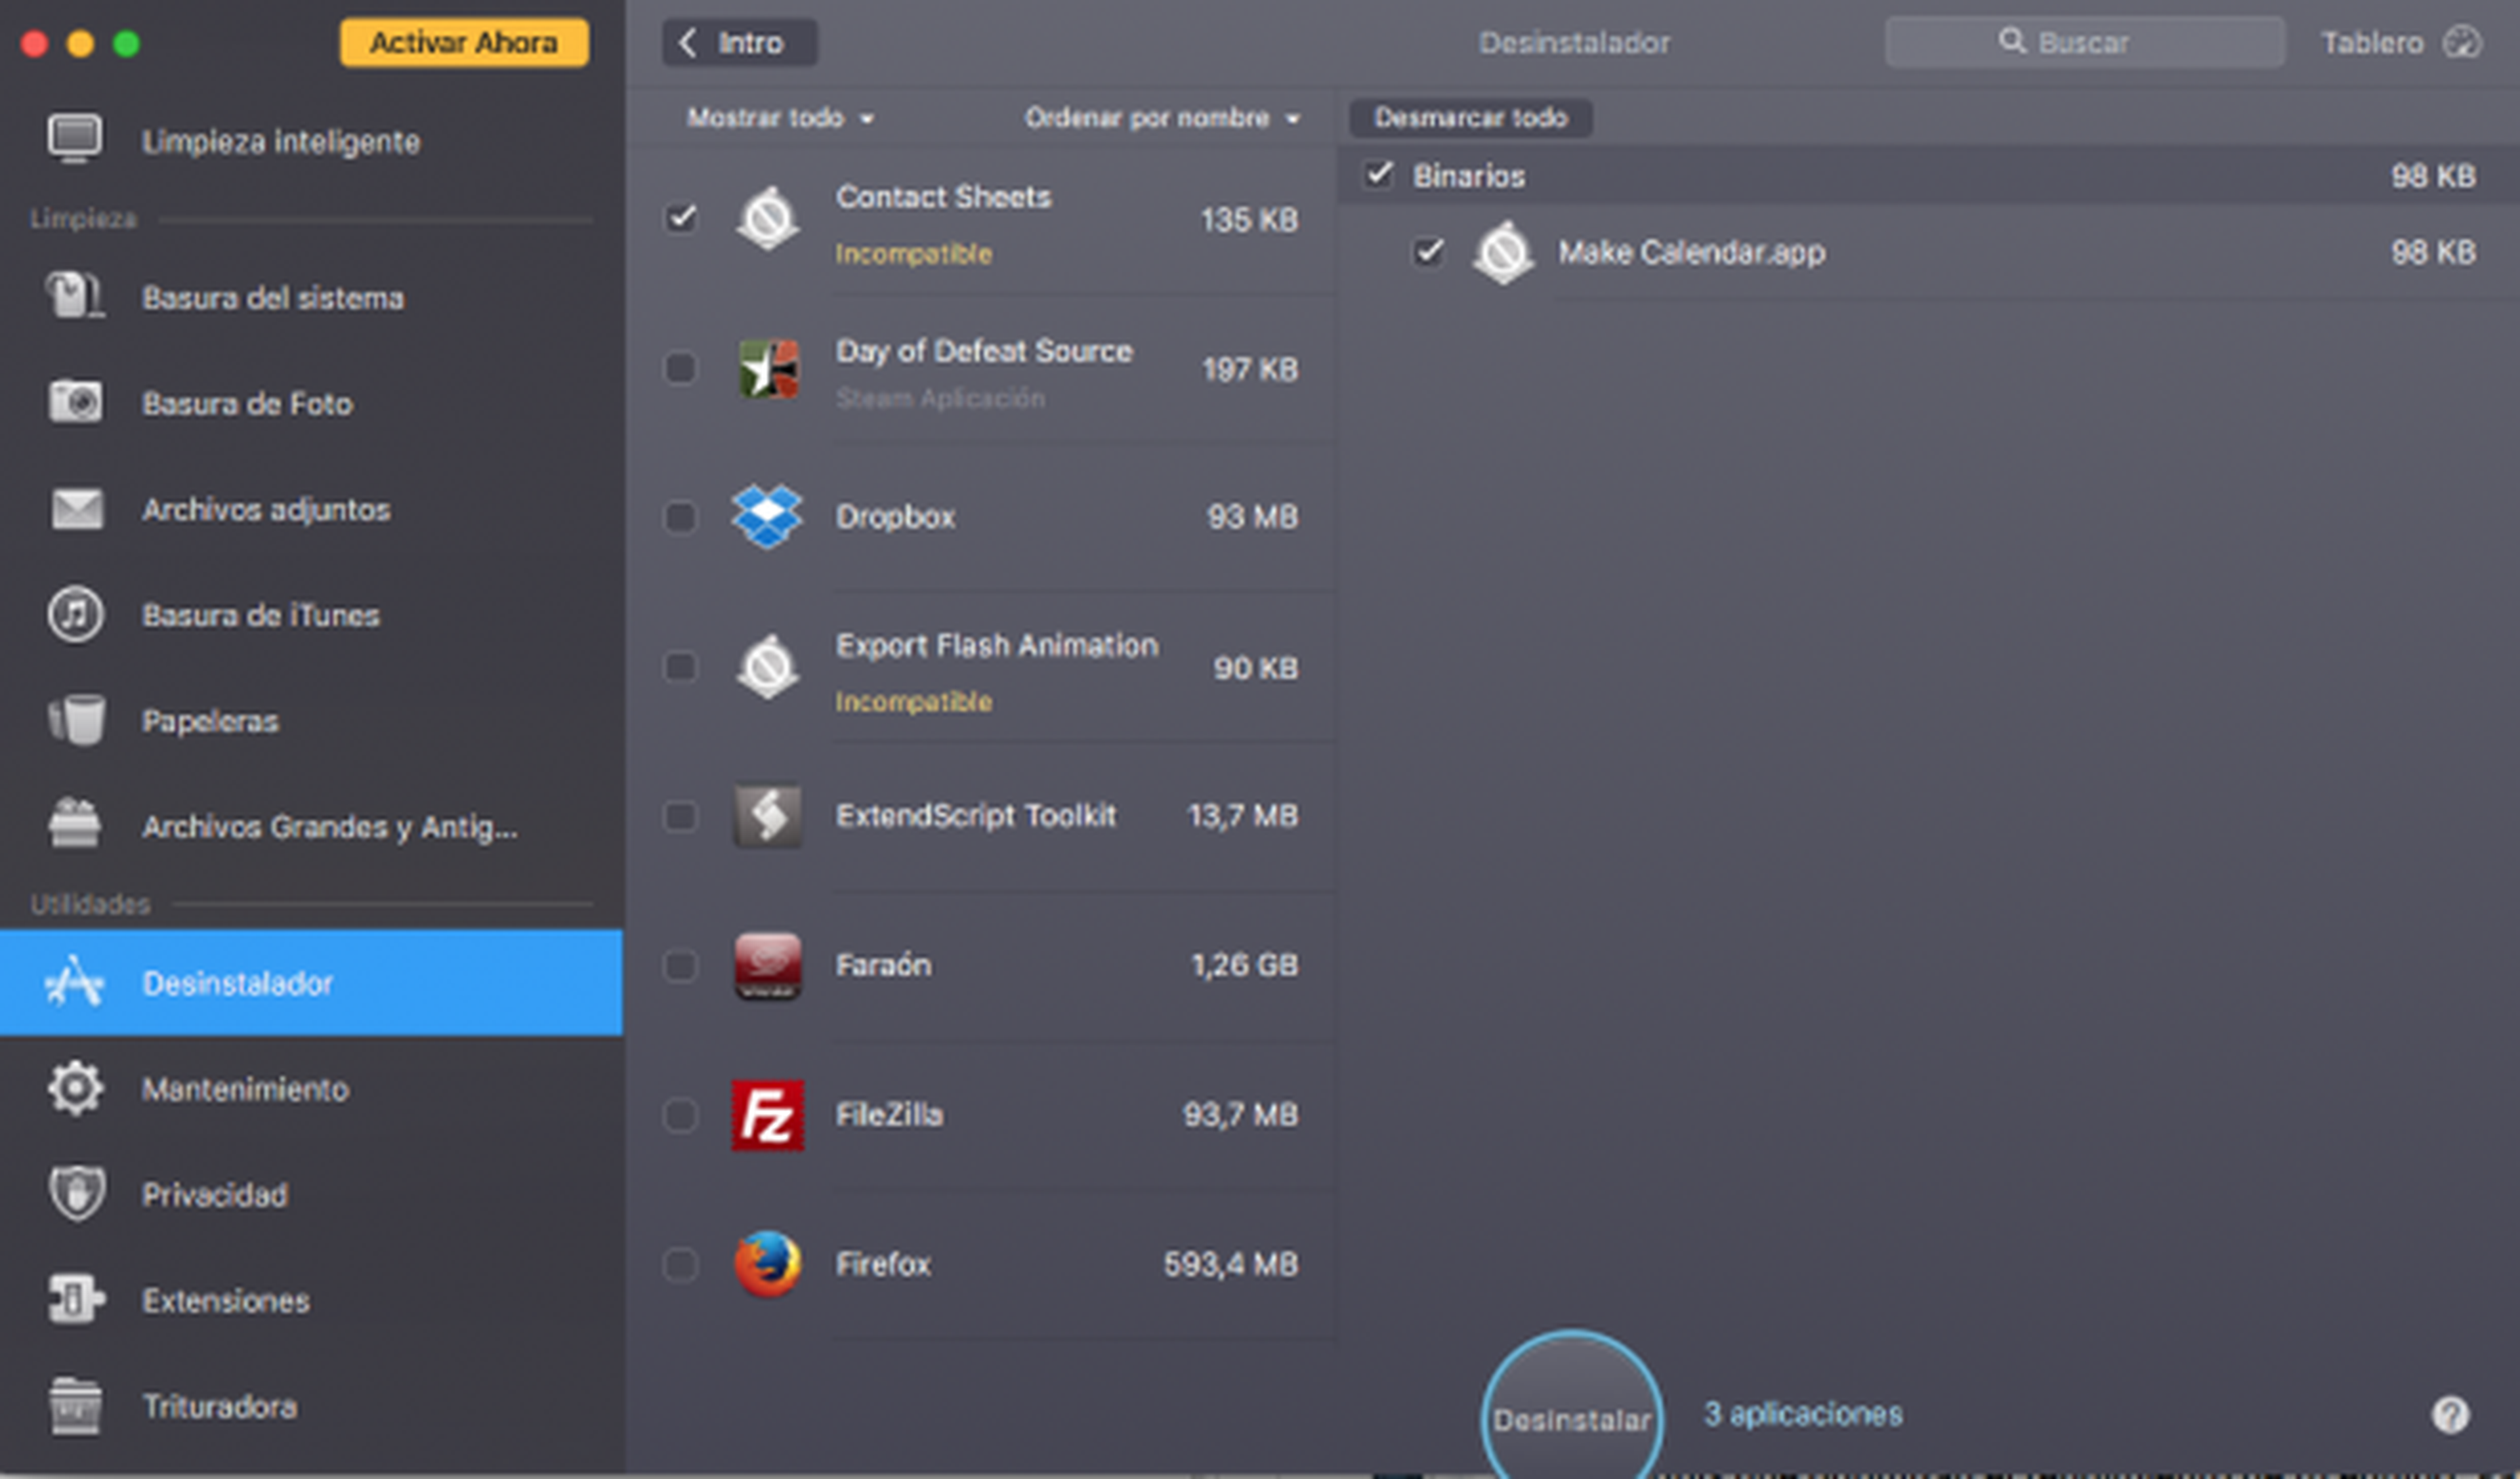Select the Dropbox 93 MB size value
The image size is (2520, 1479).
click(1252, 516)
